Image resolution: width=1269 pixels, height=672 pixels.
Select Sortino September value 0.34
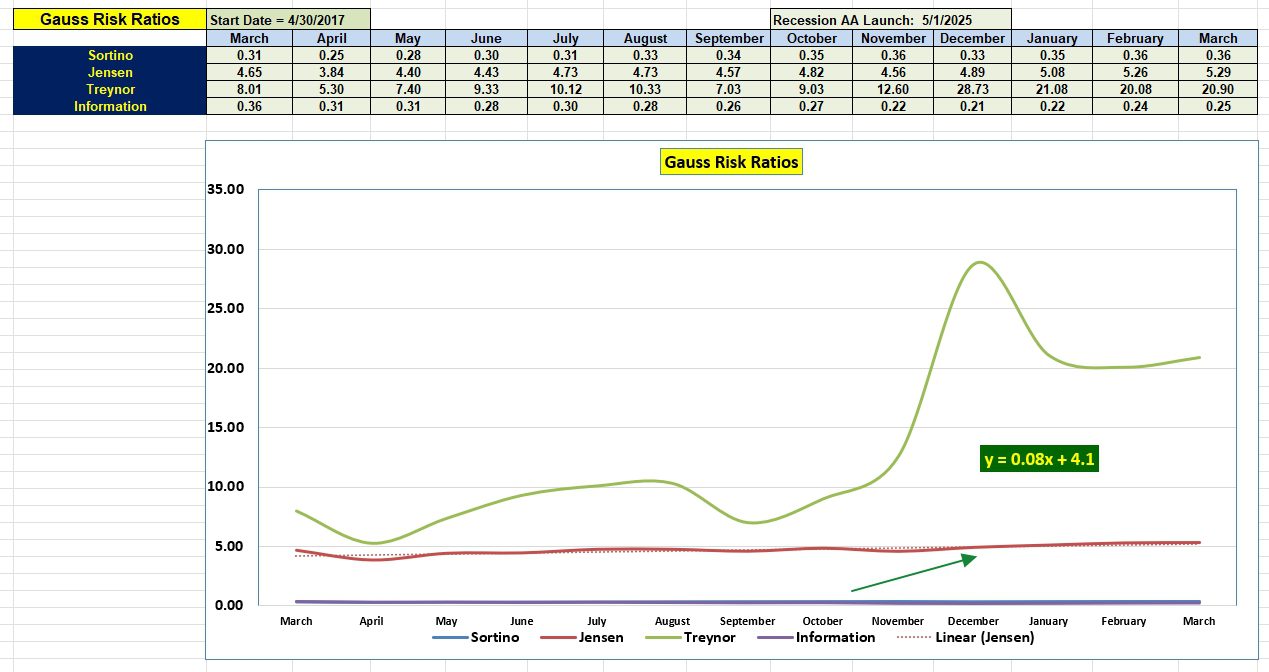tap(728, 55)
